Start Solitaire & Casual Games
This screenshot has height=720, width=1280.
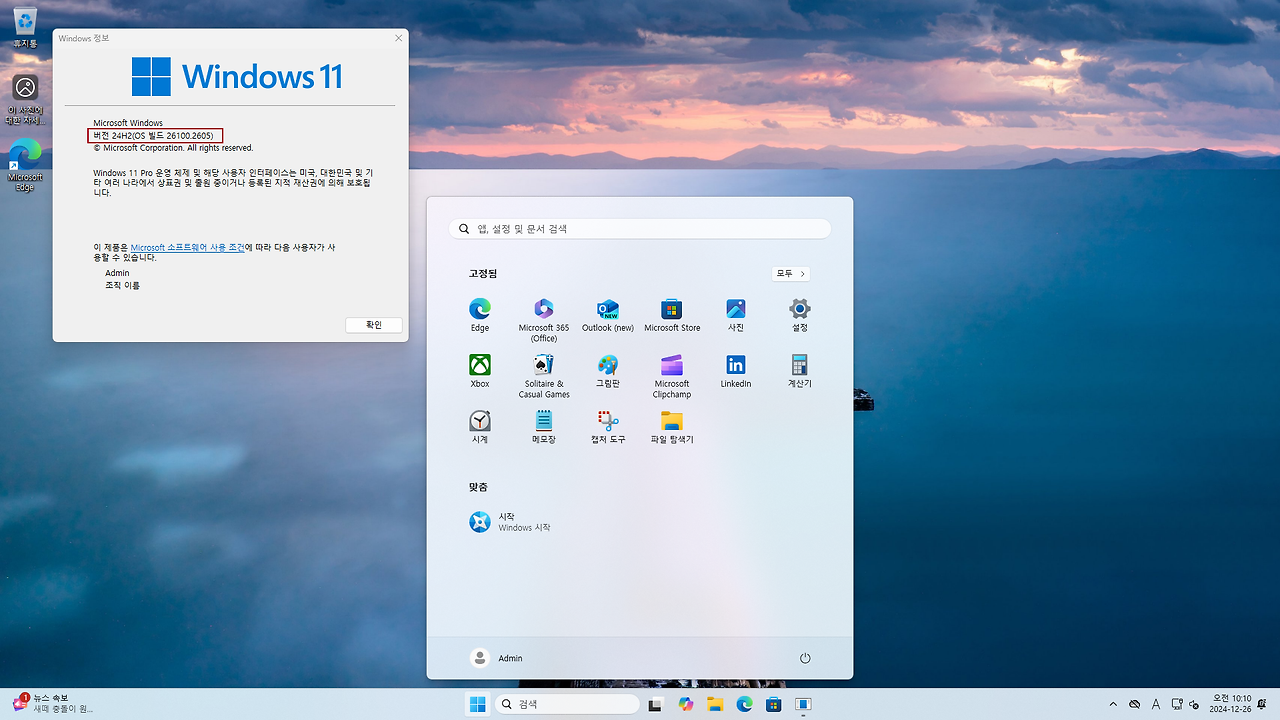click(543, 366)
